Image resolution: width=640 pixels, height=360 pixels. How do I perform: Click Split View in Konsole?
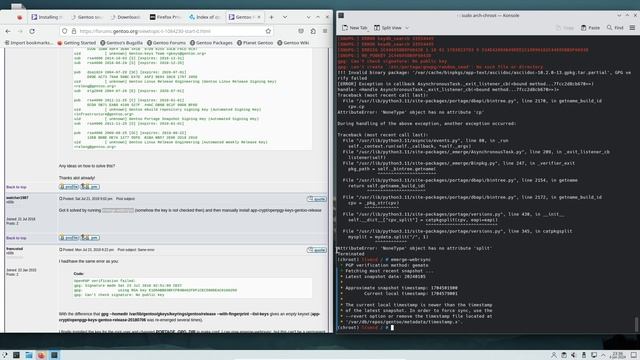coord(388,28)
